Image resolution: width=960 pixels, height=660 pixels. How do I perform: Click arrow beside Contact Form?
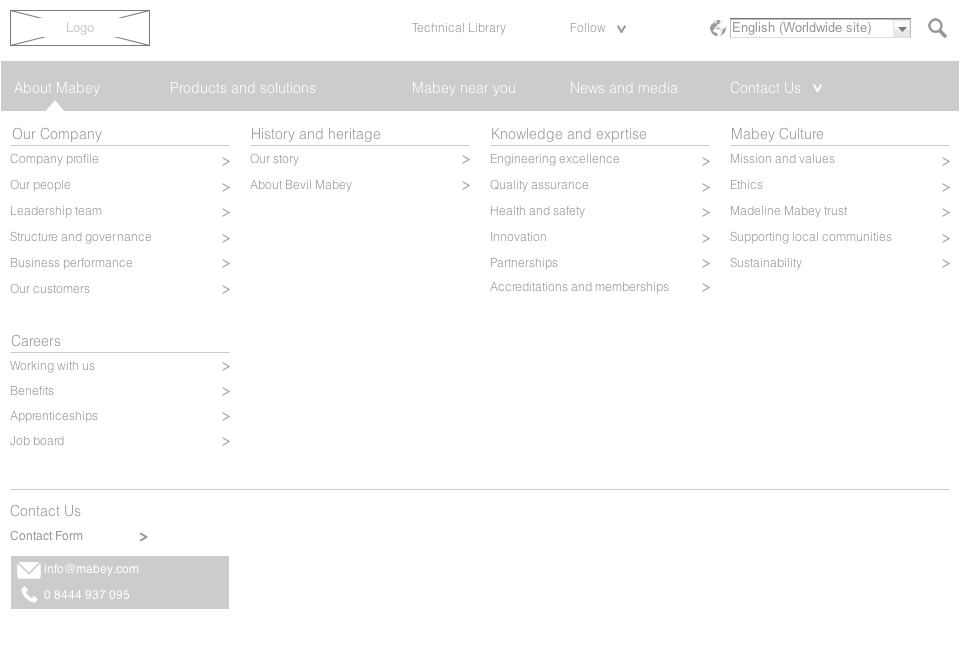(x=143, y=537)
